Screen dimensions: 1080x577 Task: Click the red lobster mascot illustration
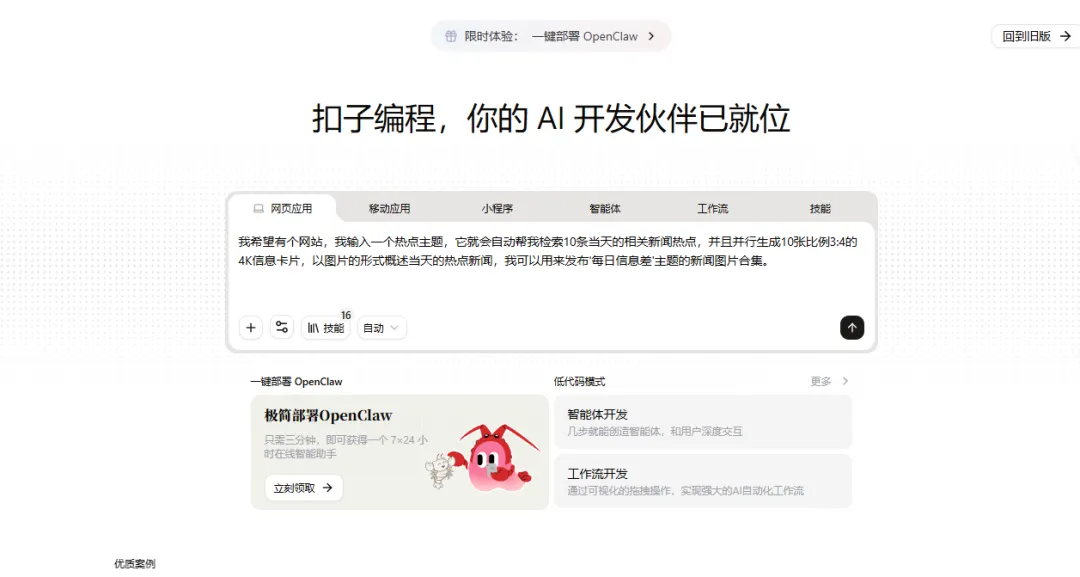click(x=495, y=458)
